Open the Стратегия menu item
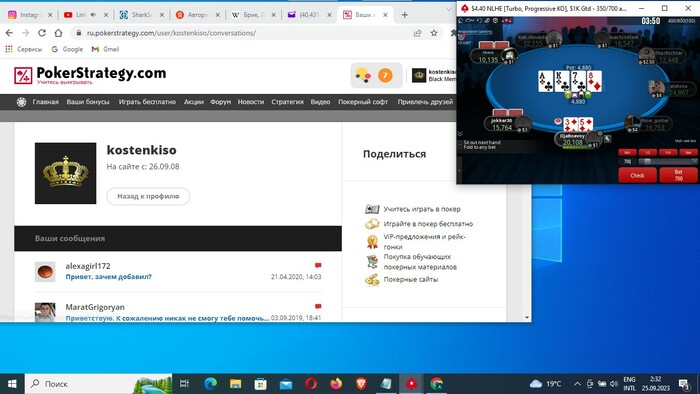Image resolution: width=700 pixels, height=394 pixels. click(x=287, y=102)
